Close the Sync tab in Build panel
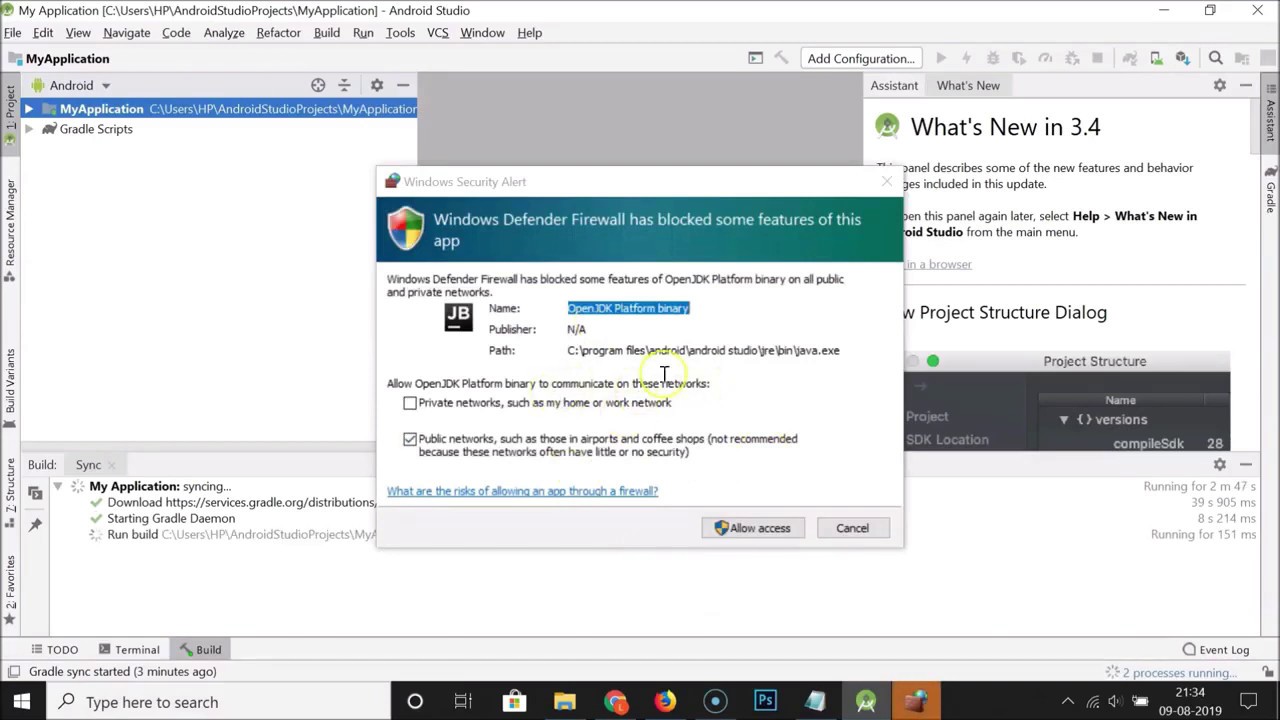Image resolution: width=1280 pixels, height=720 pixels. pyautogui.click(x=112, y=465)
